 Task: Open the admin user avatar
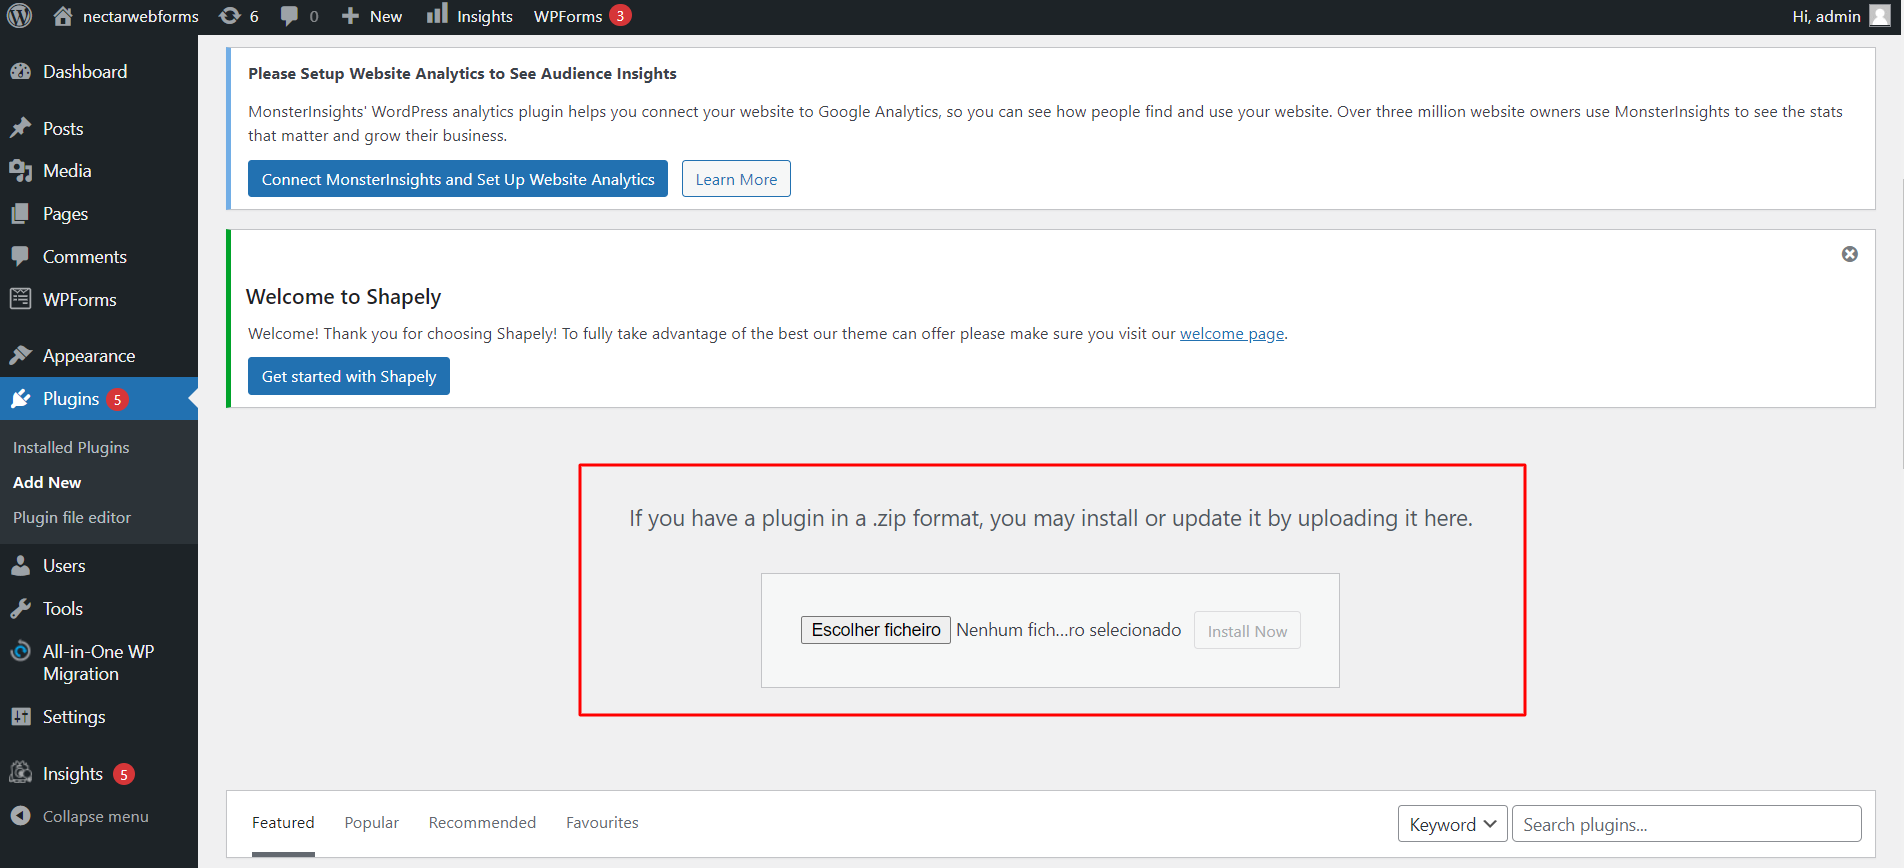coord(1880,16)
